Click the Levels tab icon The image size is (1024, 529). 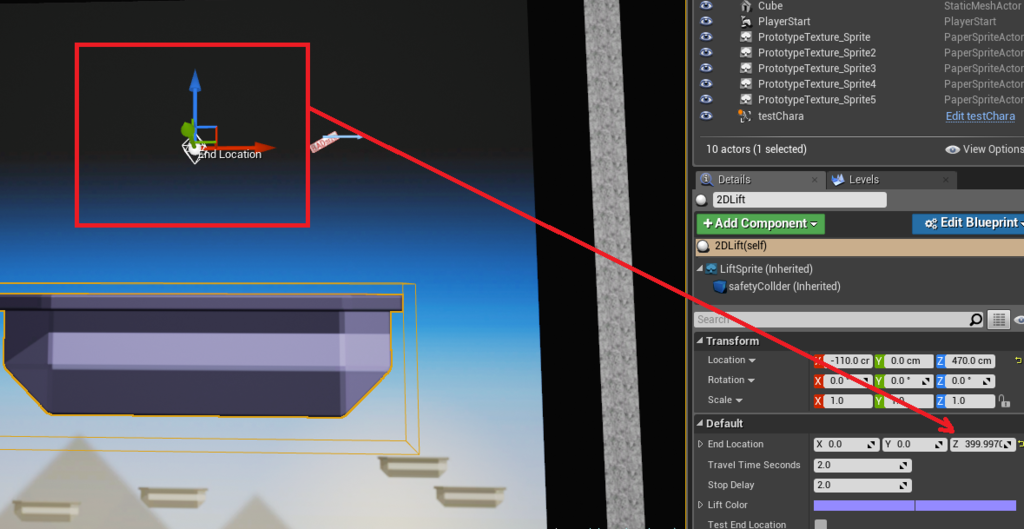coord(838,180)
